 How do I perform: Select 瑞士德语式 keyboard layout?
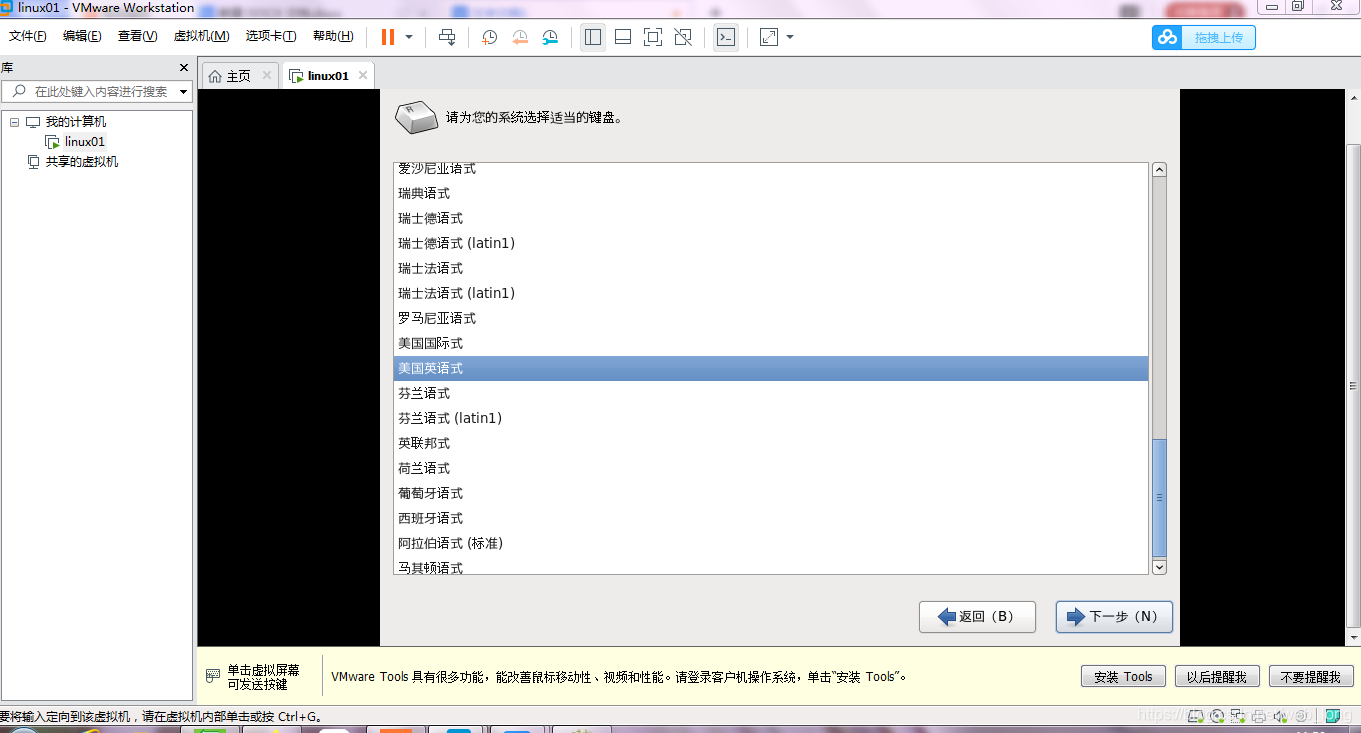tap(771, 218)
